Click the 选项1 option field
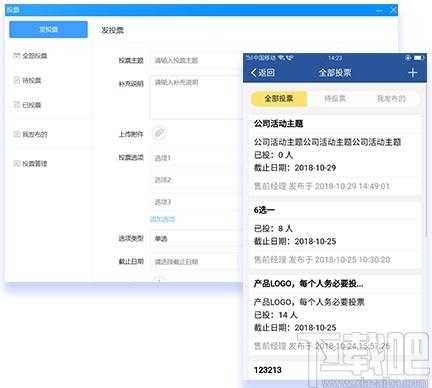The image size is (432, 388). pos(197,158)
